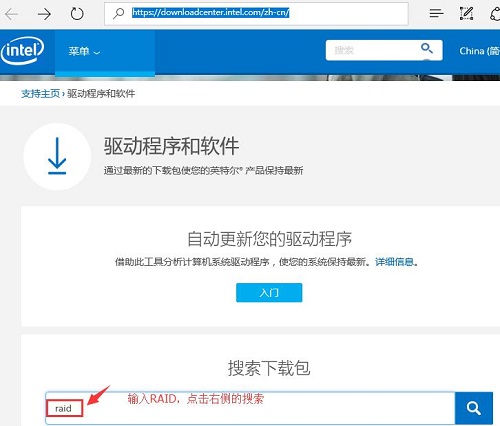This screenshot has height=426, width=500.
Task: Click the Intel logo
Action: 22,51
